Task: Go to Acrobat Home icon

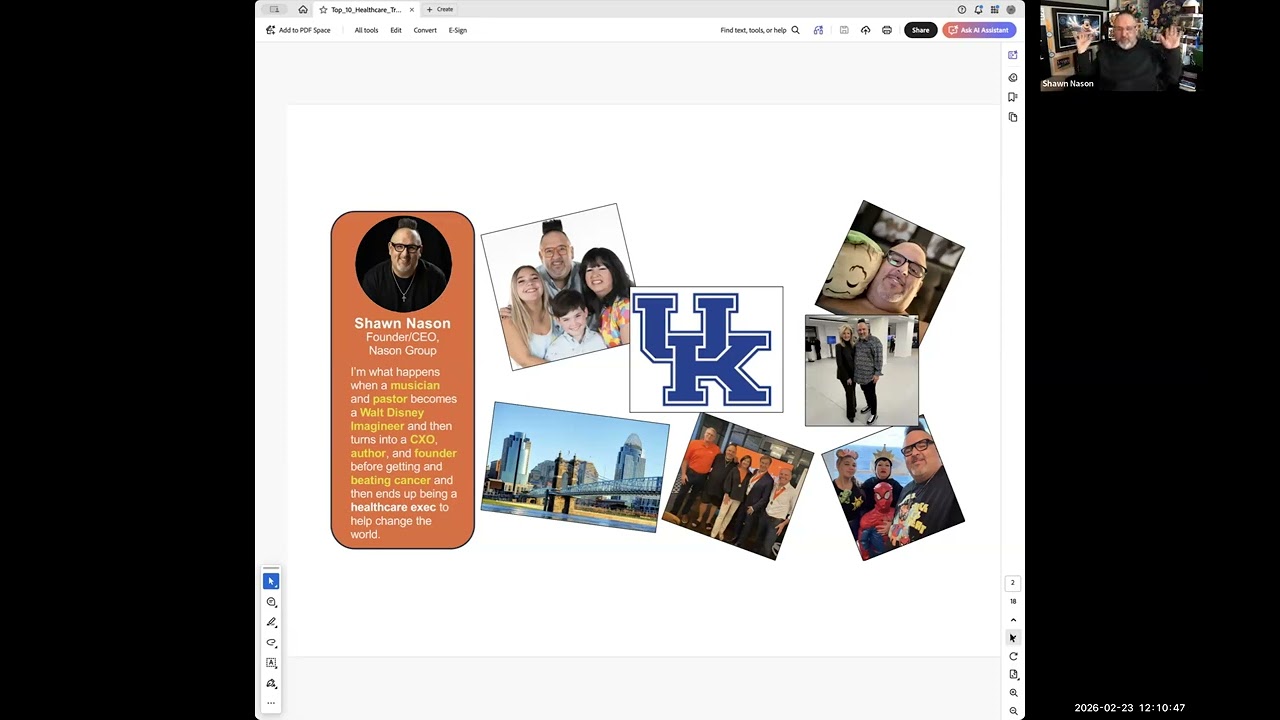Action: (303, 9)
